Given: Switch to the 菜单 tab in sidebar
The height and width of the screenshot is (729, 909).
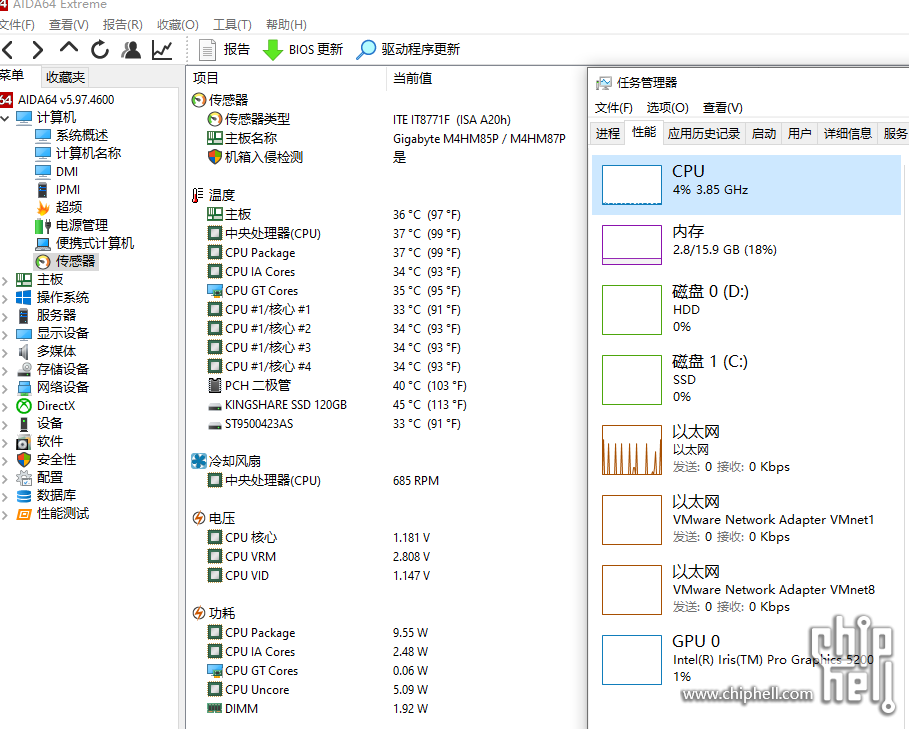Looking at the screenshot, I should pyautogui.click(x=12, y=75).
